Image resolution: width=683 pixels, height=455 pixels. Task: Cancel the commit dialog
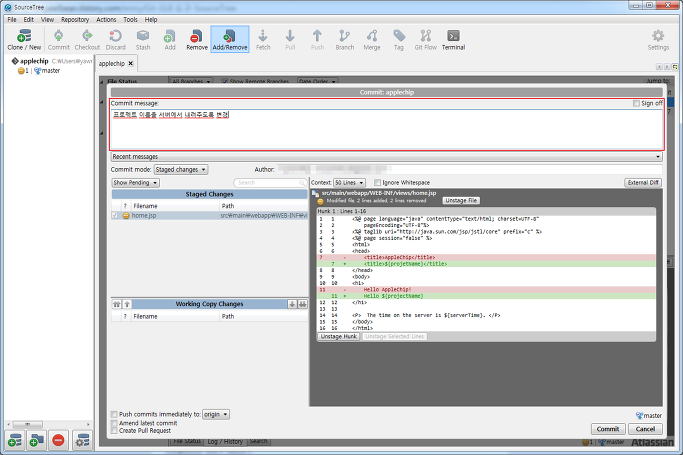[x=645, y=429]
